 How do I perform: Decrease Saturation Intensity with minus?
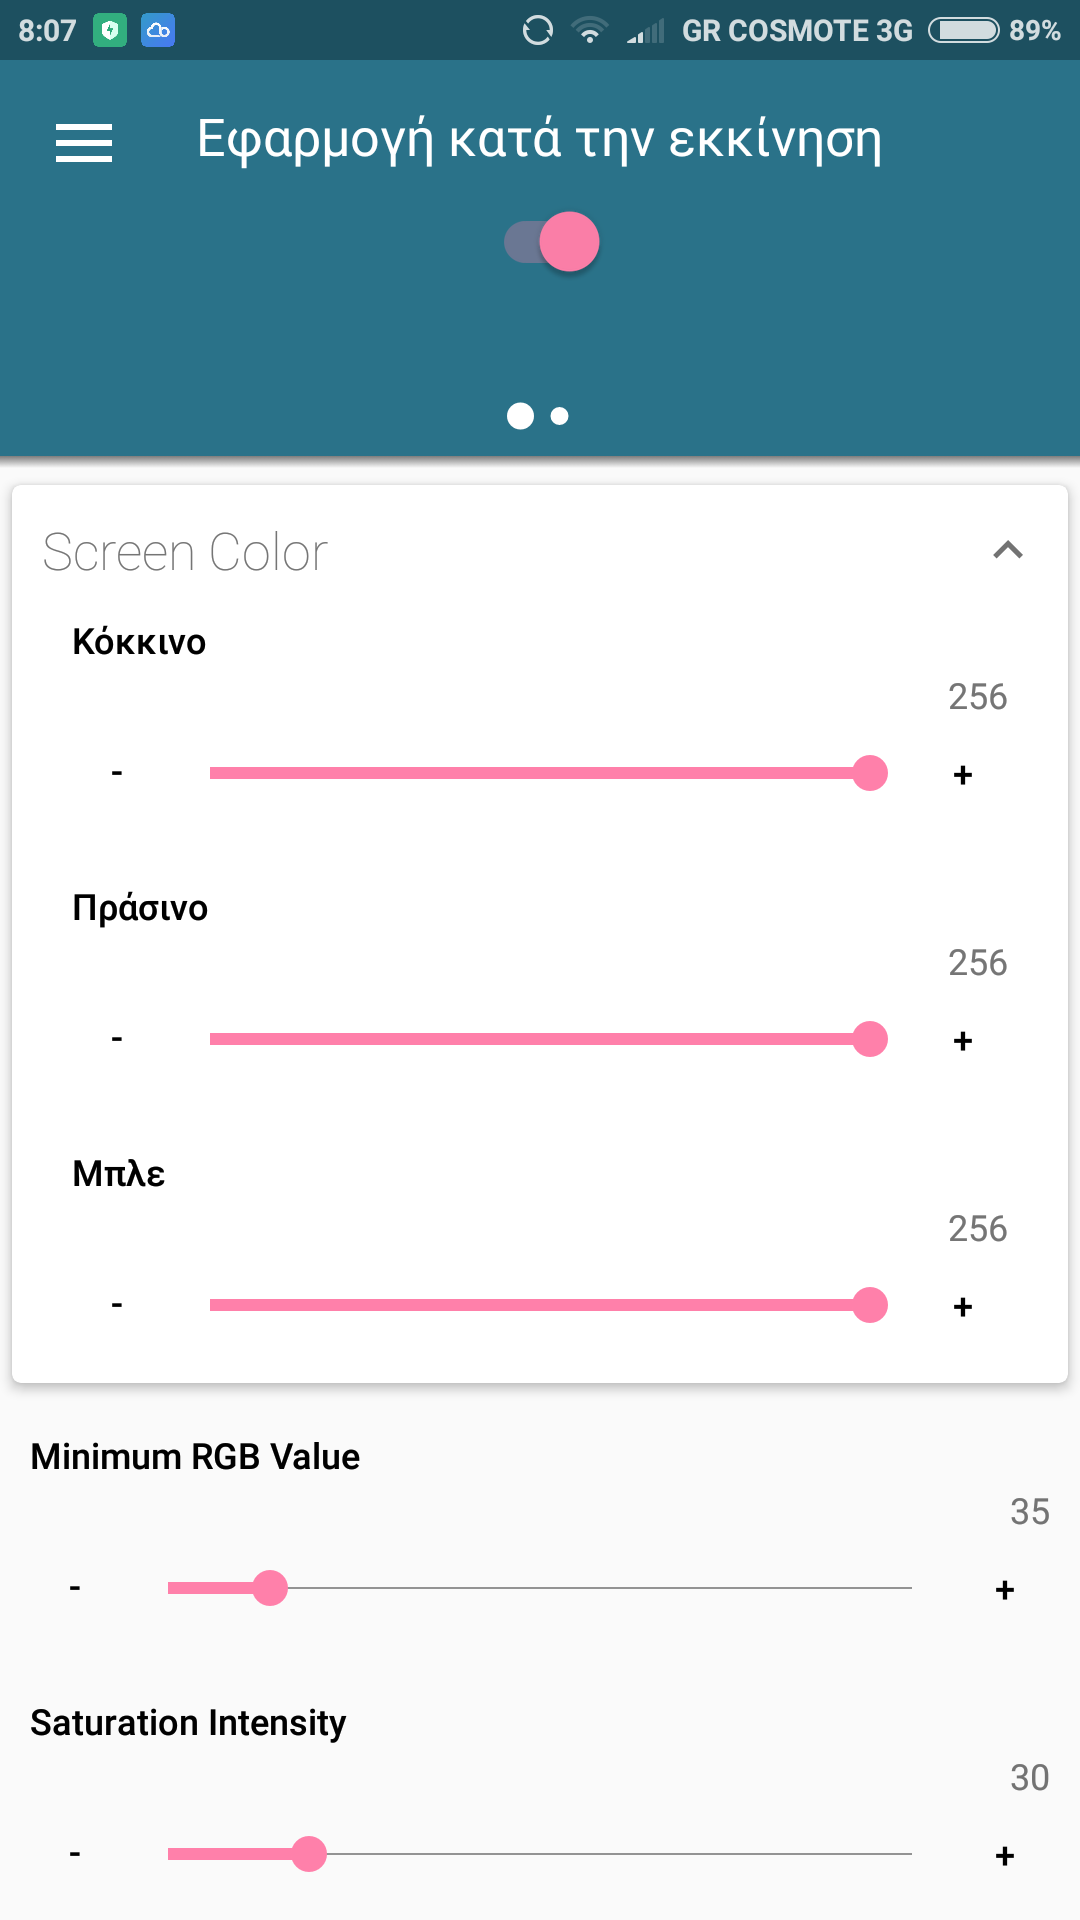pyautogui.click(x=75, y=1854)
